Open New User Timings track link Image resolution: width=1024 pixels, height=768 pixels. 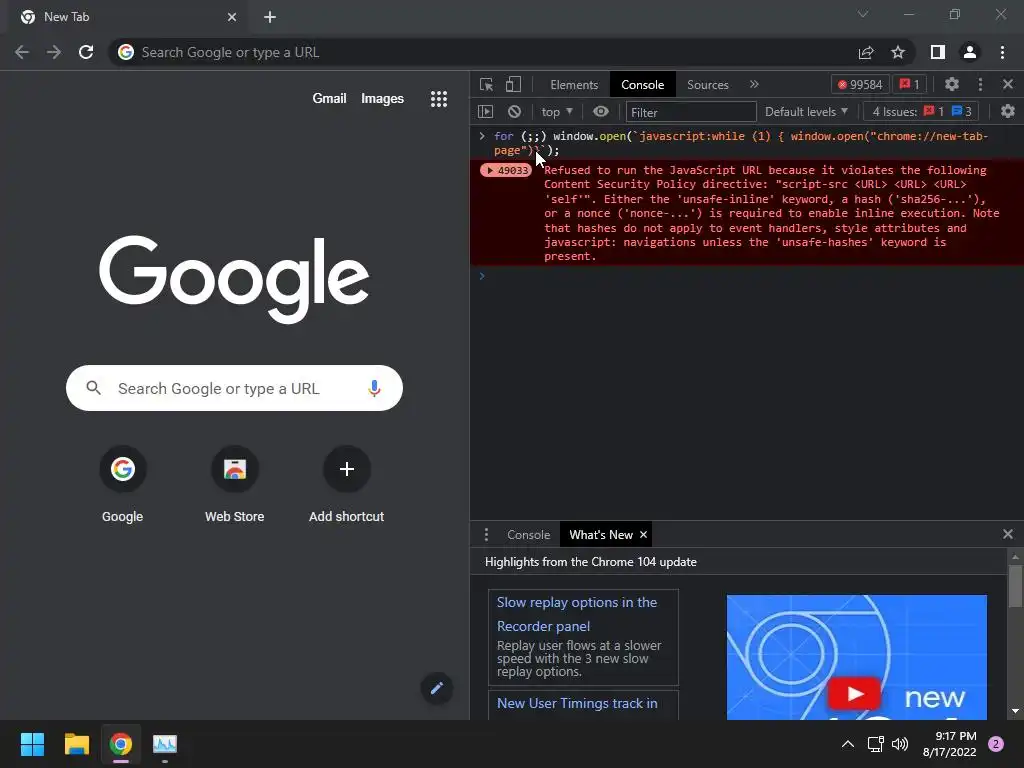577,703
